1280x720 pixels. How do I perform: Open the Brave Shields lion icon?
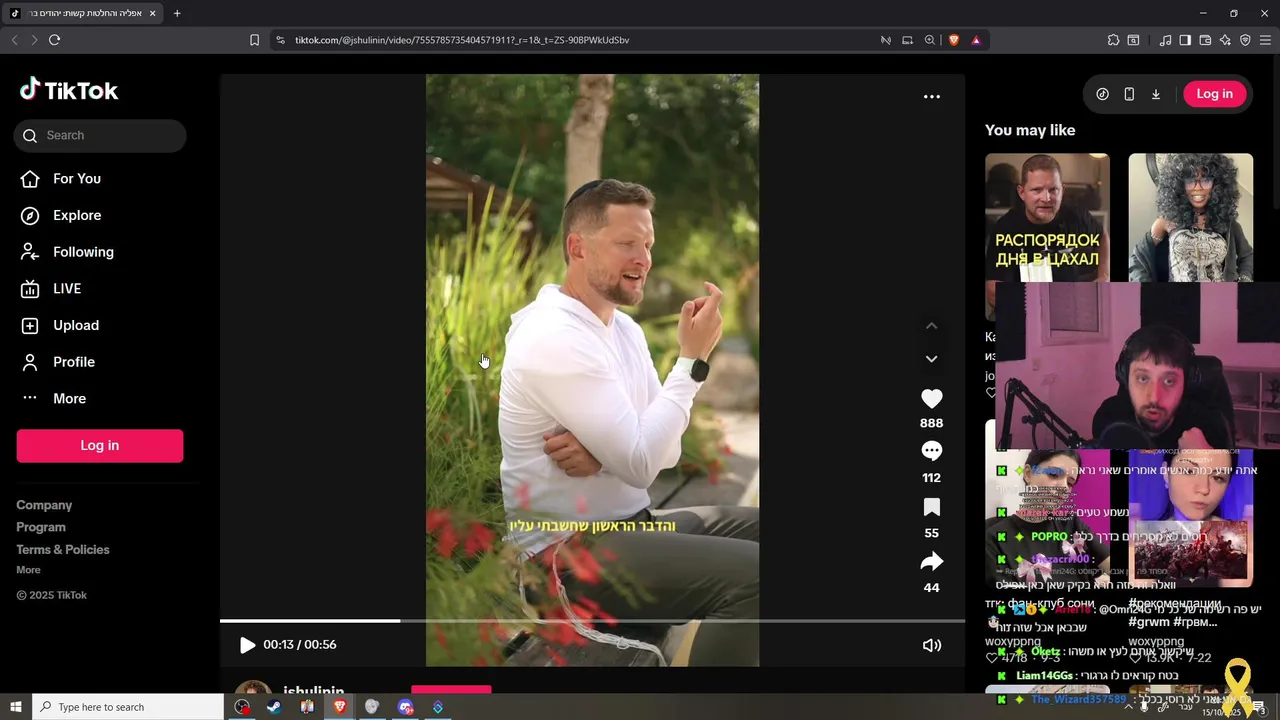click(953, 40)
